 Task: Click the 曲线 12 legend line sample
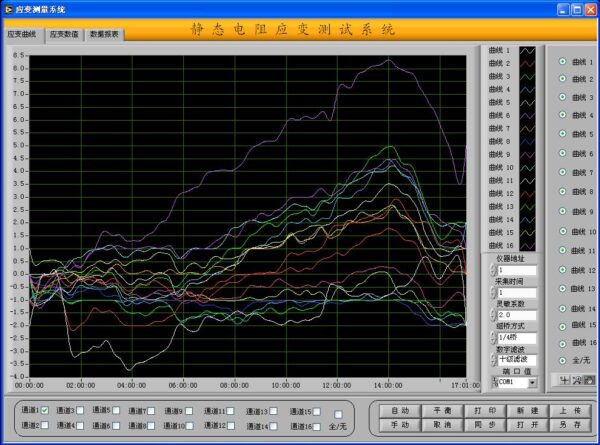[527, 193]
